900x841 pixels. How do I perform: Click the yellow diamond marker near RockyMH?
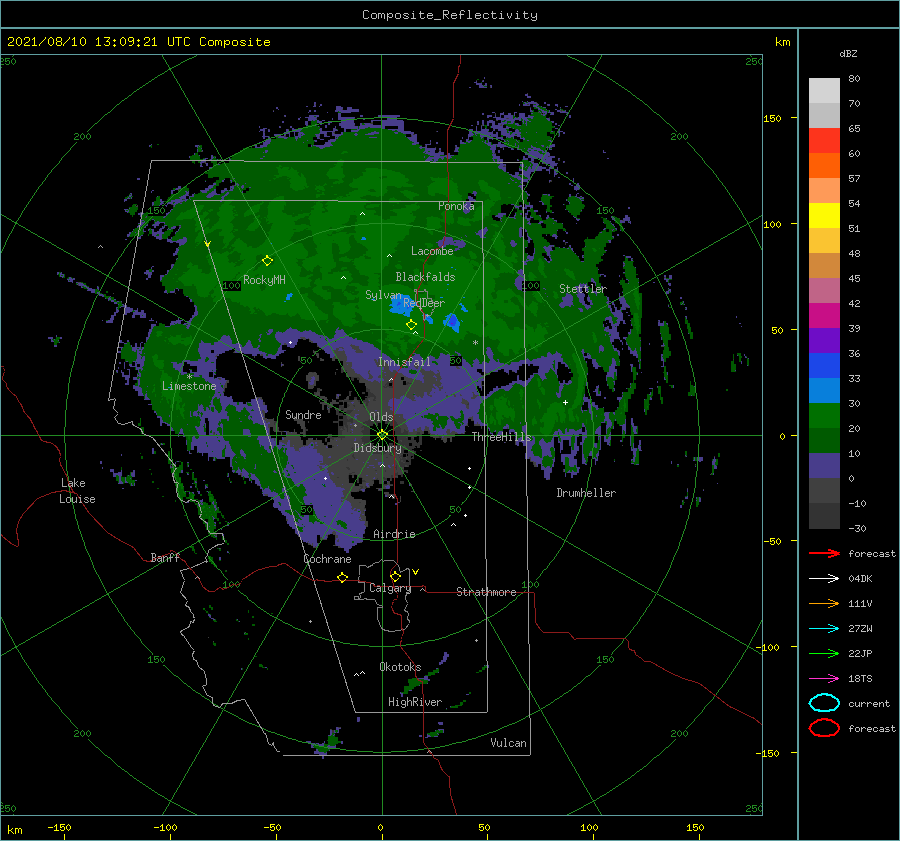pos(267,261)
